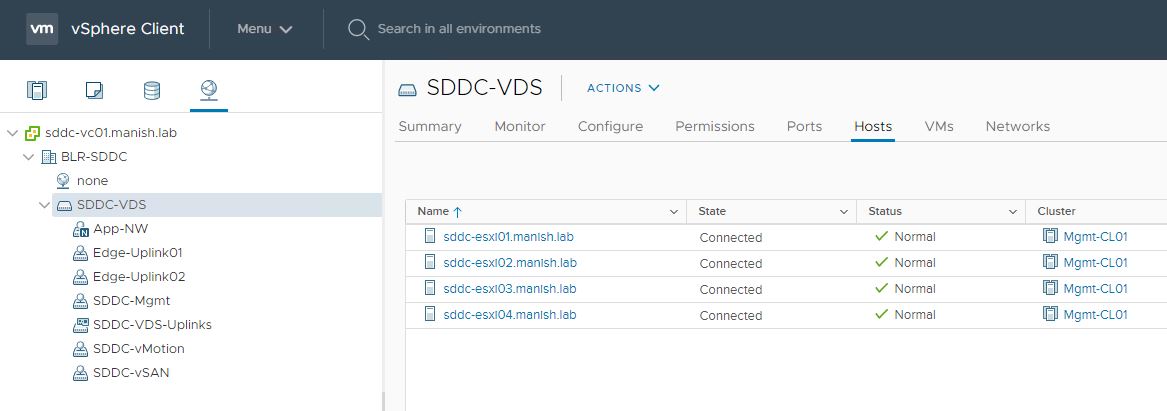The height and width of the screenshot is (411, 1167).
Task: Click cluster icon in the sddc-esxi01 row
Action: coord(1050,237)
